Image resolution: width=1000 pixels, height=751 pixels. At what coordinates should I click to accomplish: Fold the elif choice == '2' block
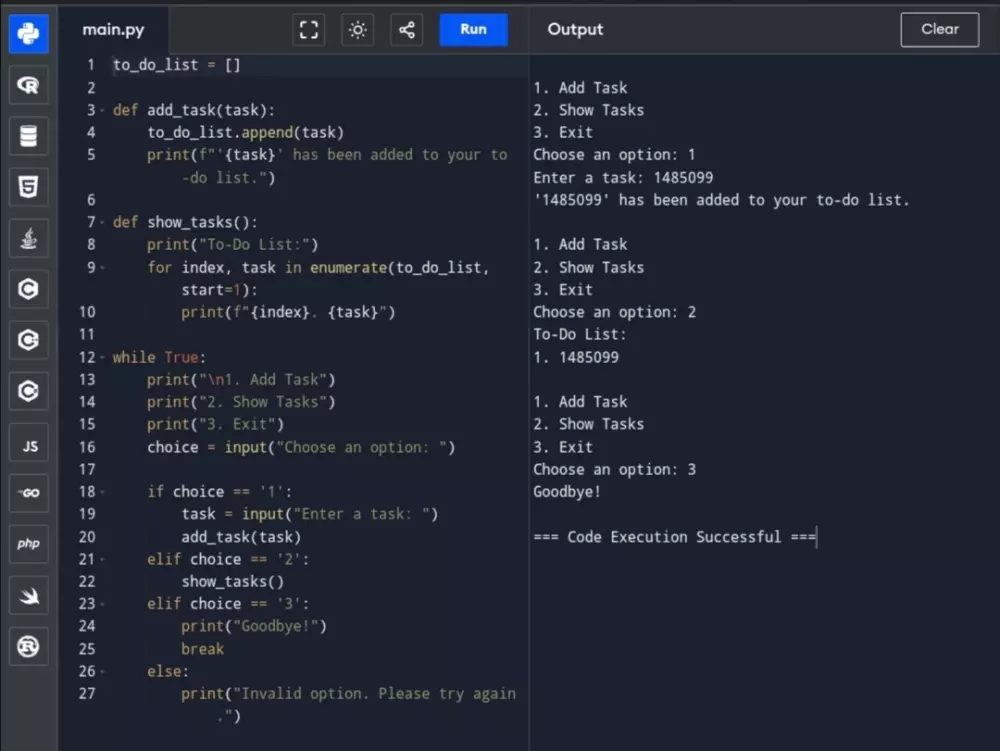pos(102,559)
